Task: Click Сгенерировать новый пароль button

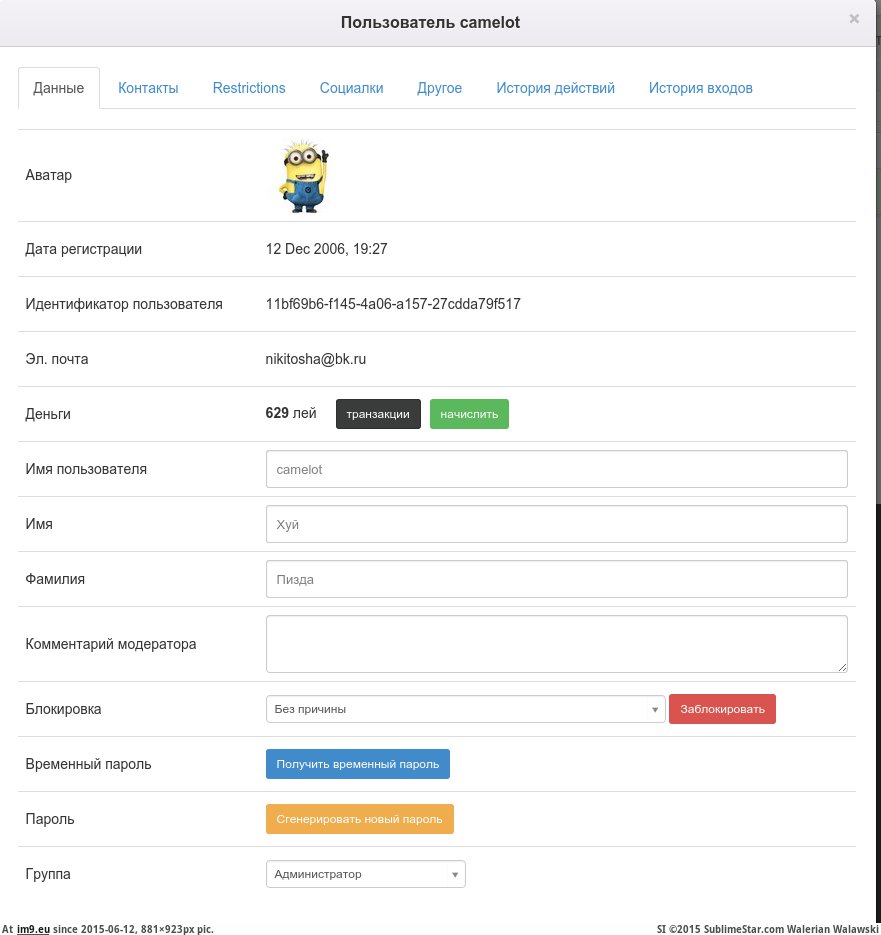Action: (359, 819)
